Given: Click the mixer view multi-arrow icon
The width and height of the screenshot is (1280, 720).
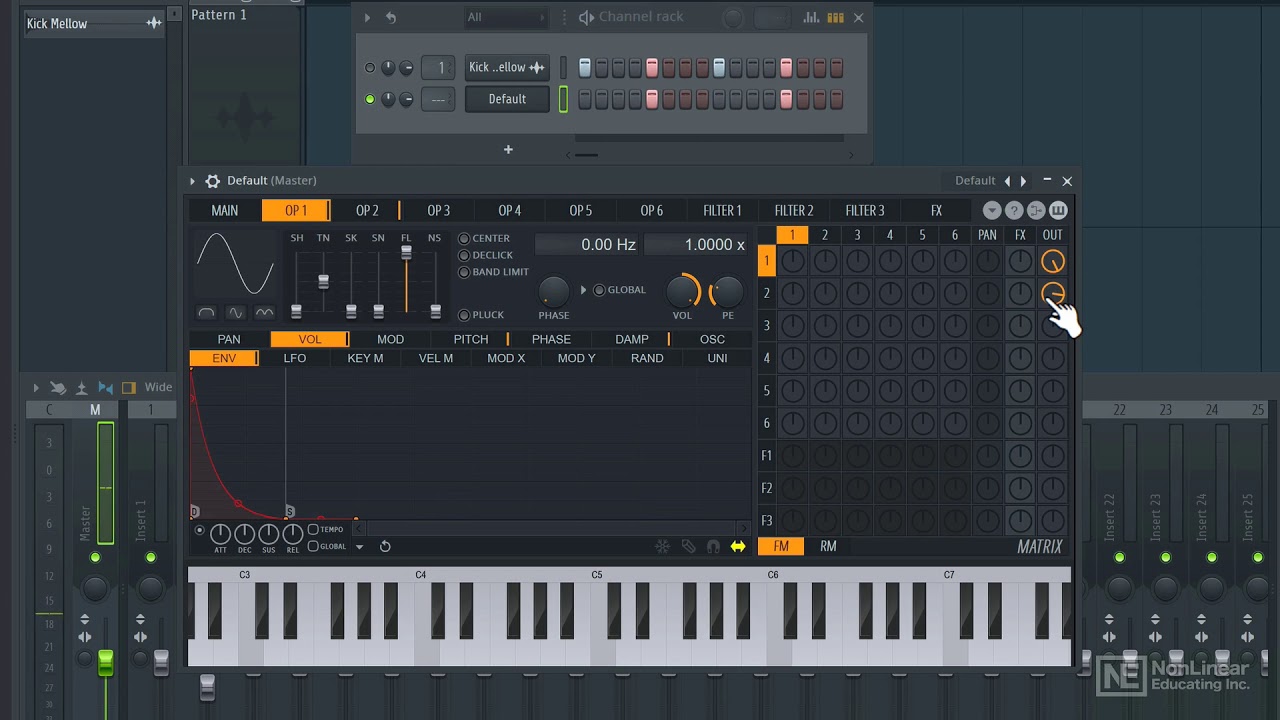Looking at the screenshot, I should 58,388.
